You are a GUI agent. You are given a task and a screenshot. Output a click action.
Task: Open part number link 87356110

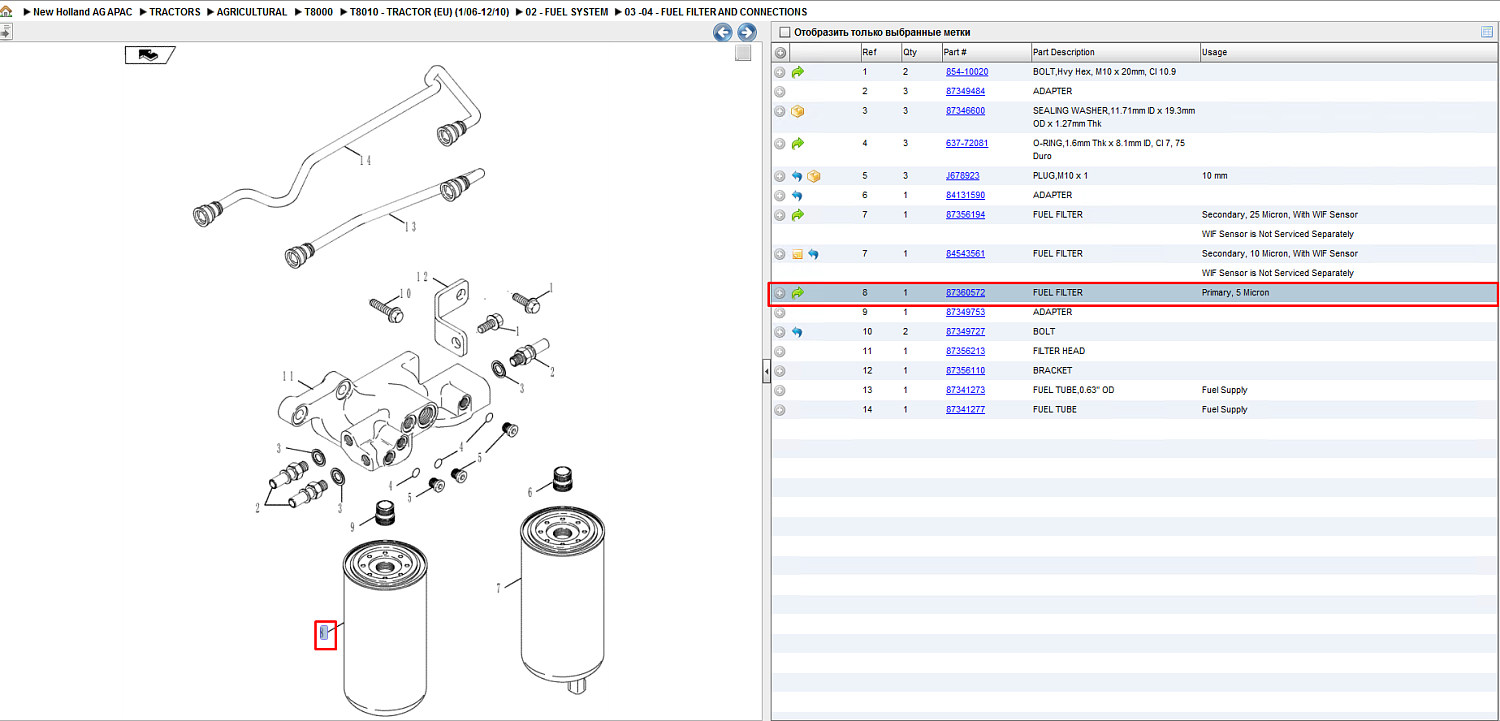coord(965,371)
